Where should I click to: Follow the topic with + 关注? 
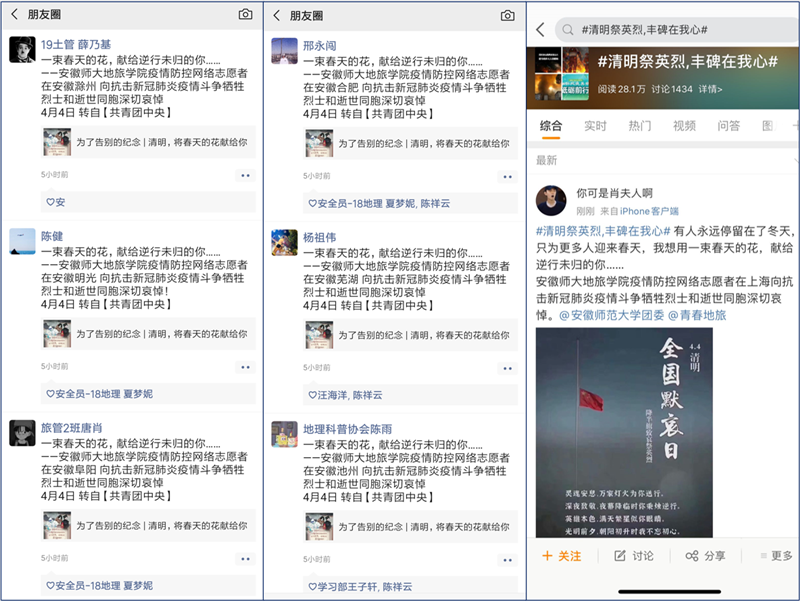pyautogui.click(x=561, y=555)
